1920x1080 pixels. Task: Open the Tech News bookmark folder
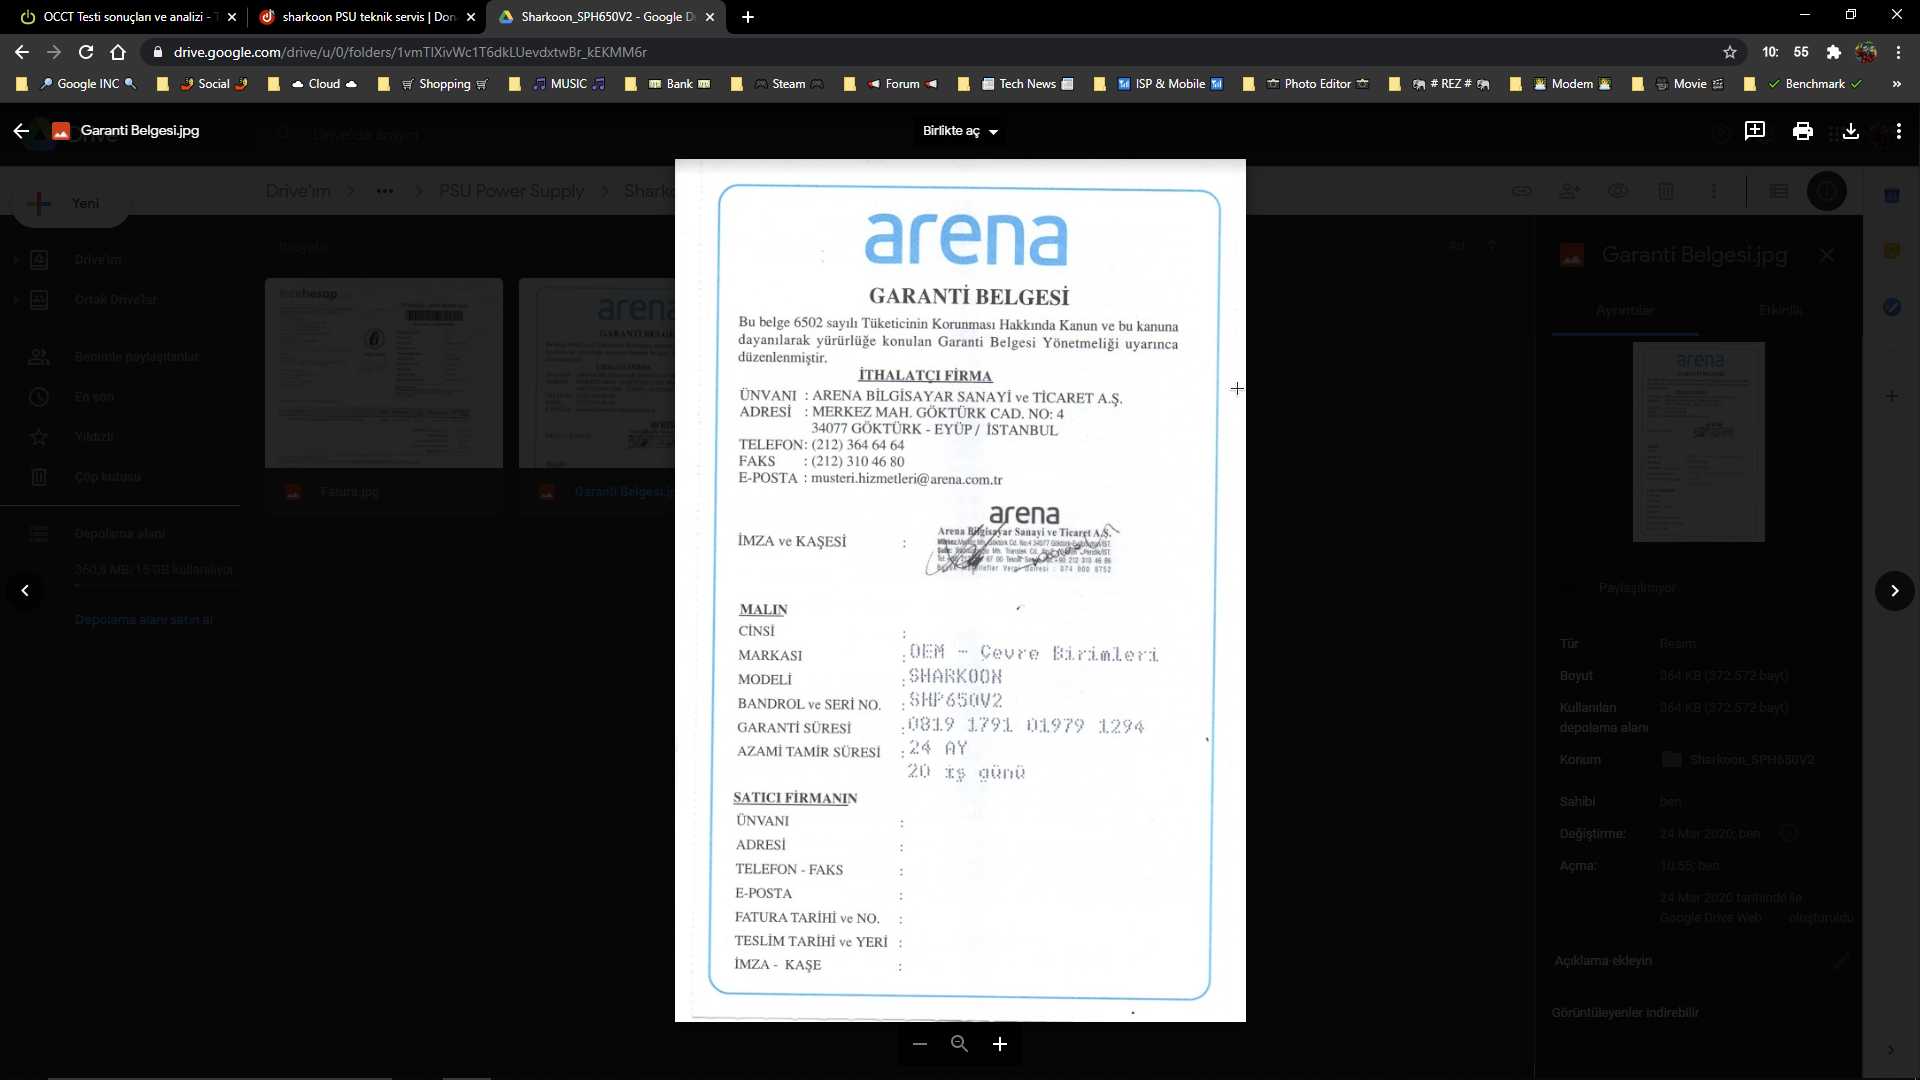pos(1026,84)
